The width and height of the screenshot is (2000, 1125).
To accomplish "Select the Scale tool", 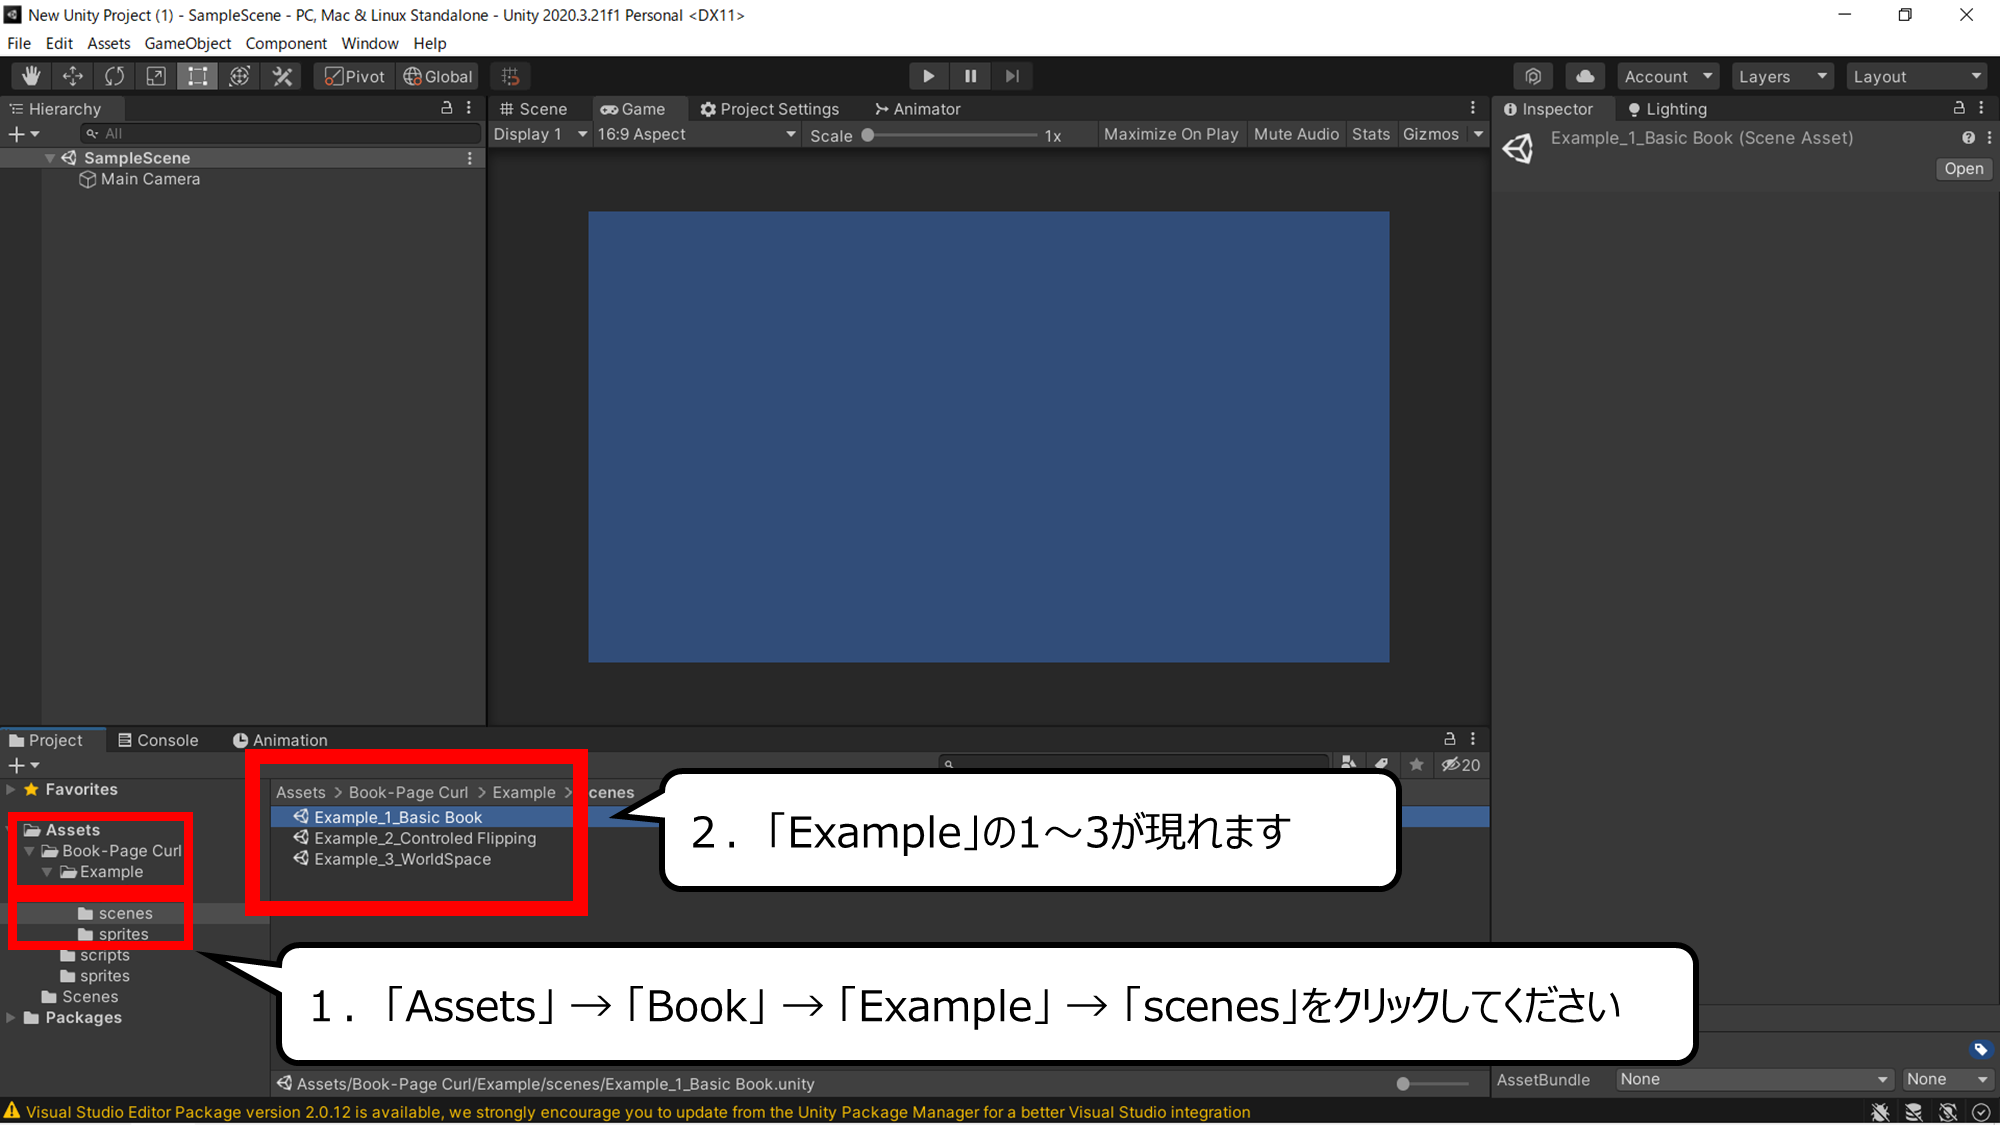I will coord(156,76).
